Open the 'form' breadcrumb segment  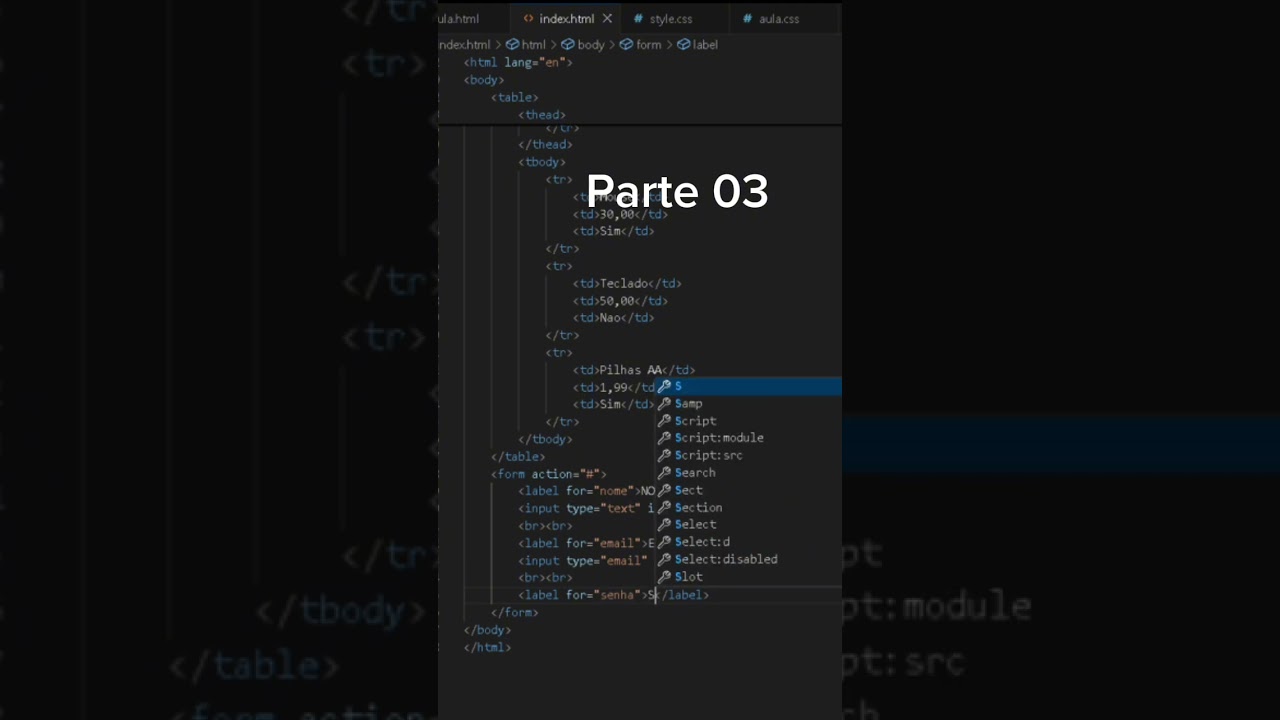649,45
